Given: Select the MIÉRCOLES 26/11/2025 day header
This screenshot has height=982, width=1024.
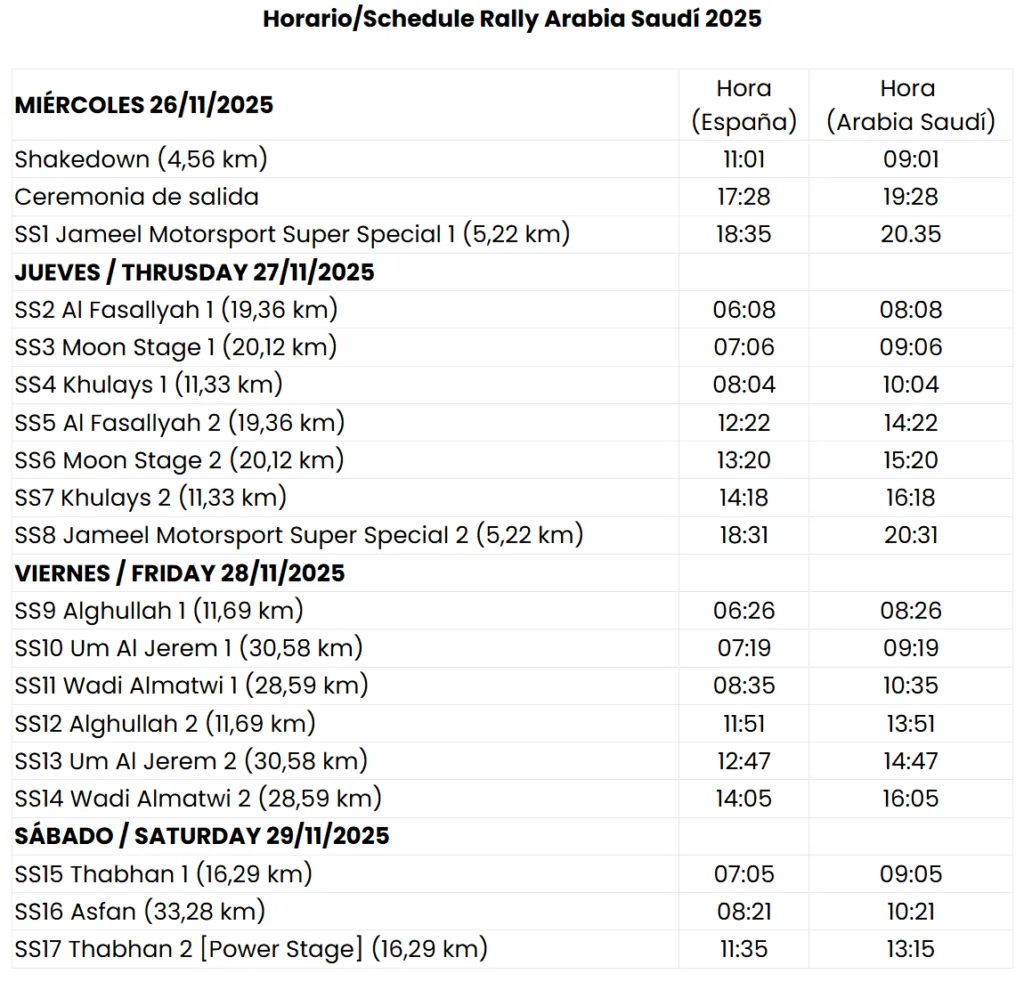Looking at the screenshot, I should coord(144,105).
